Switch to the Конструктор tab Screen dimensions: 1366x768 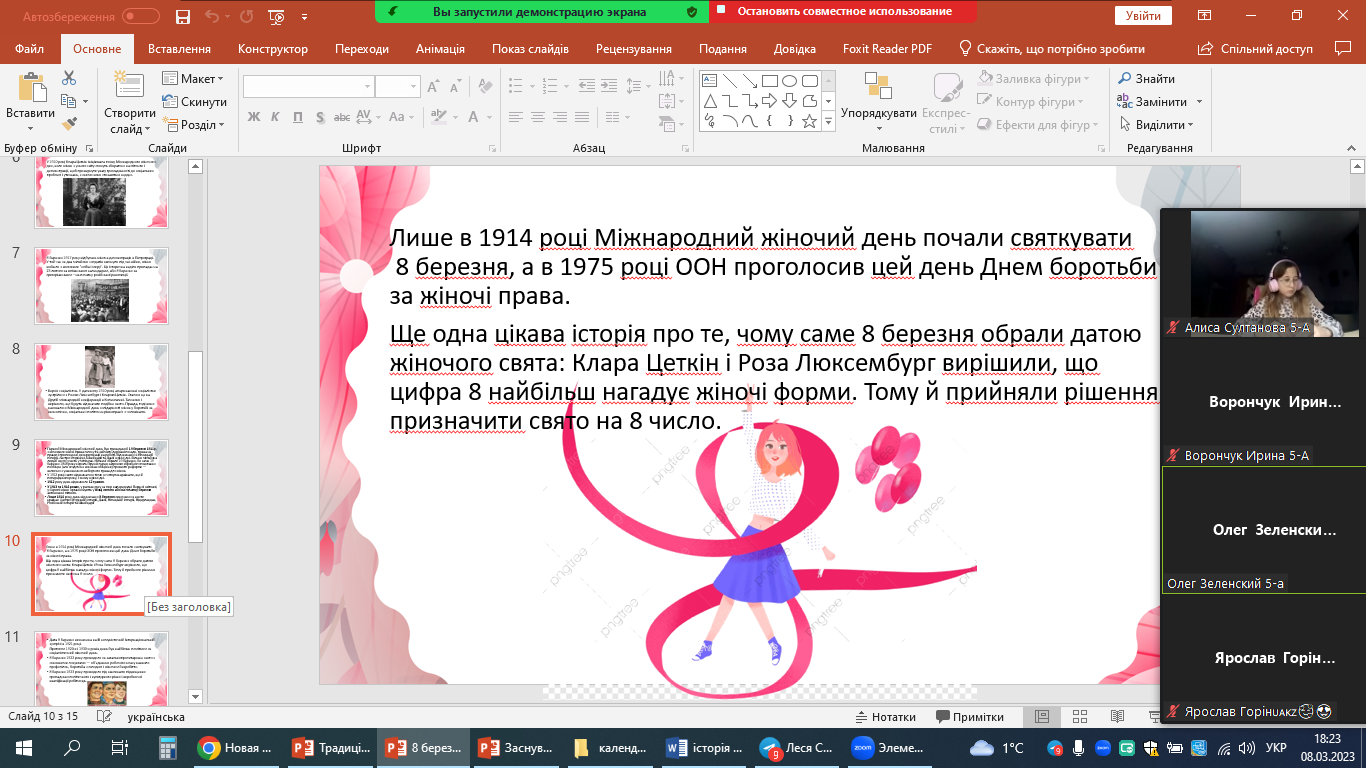point(272,49)
